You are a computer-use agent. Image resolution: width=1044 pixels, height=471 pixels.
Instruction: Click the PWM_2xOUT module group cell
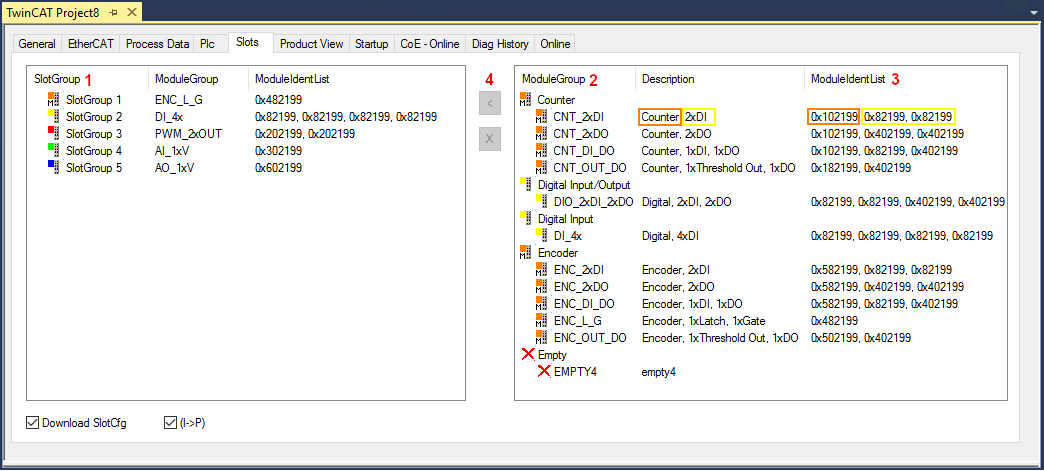tap(188, 134)
